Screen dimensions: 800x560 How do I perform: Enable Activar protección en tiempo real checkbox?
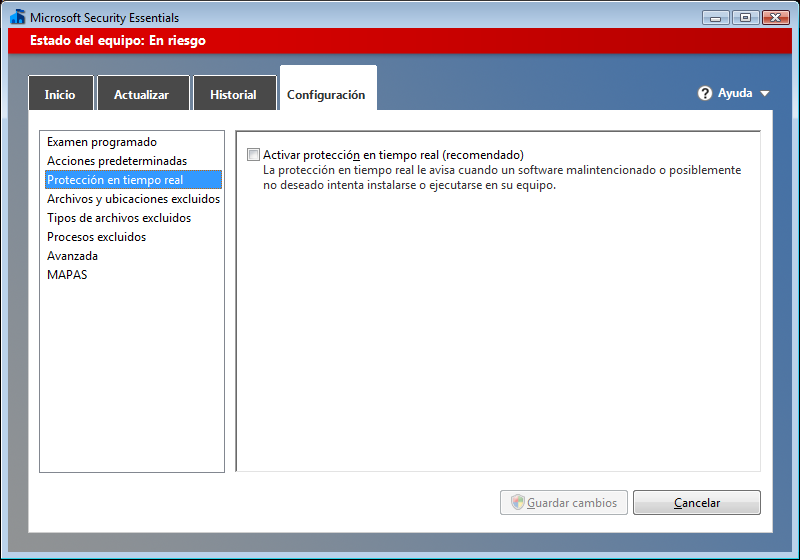tap(253, 155)
